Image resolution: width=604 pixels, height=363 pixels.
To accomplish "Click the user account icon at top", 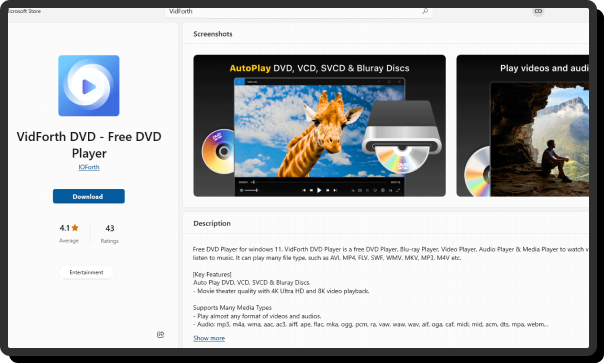I will (x=538, y=11).
